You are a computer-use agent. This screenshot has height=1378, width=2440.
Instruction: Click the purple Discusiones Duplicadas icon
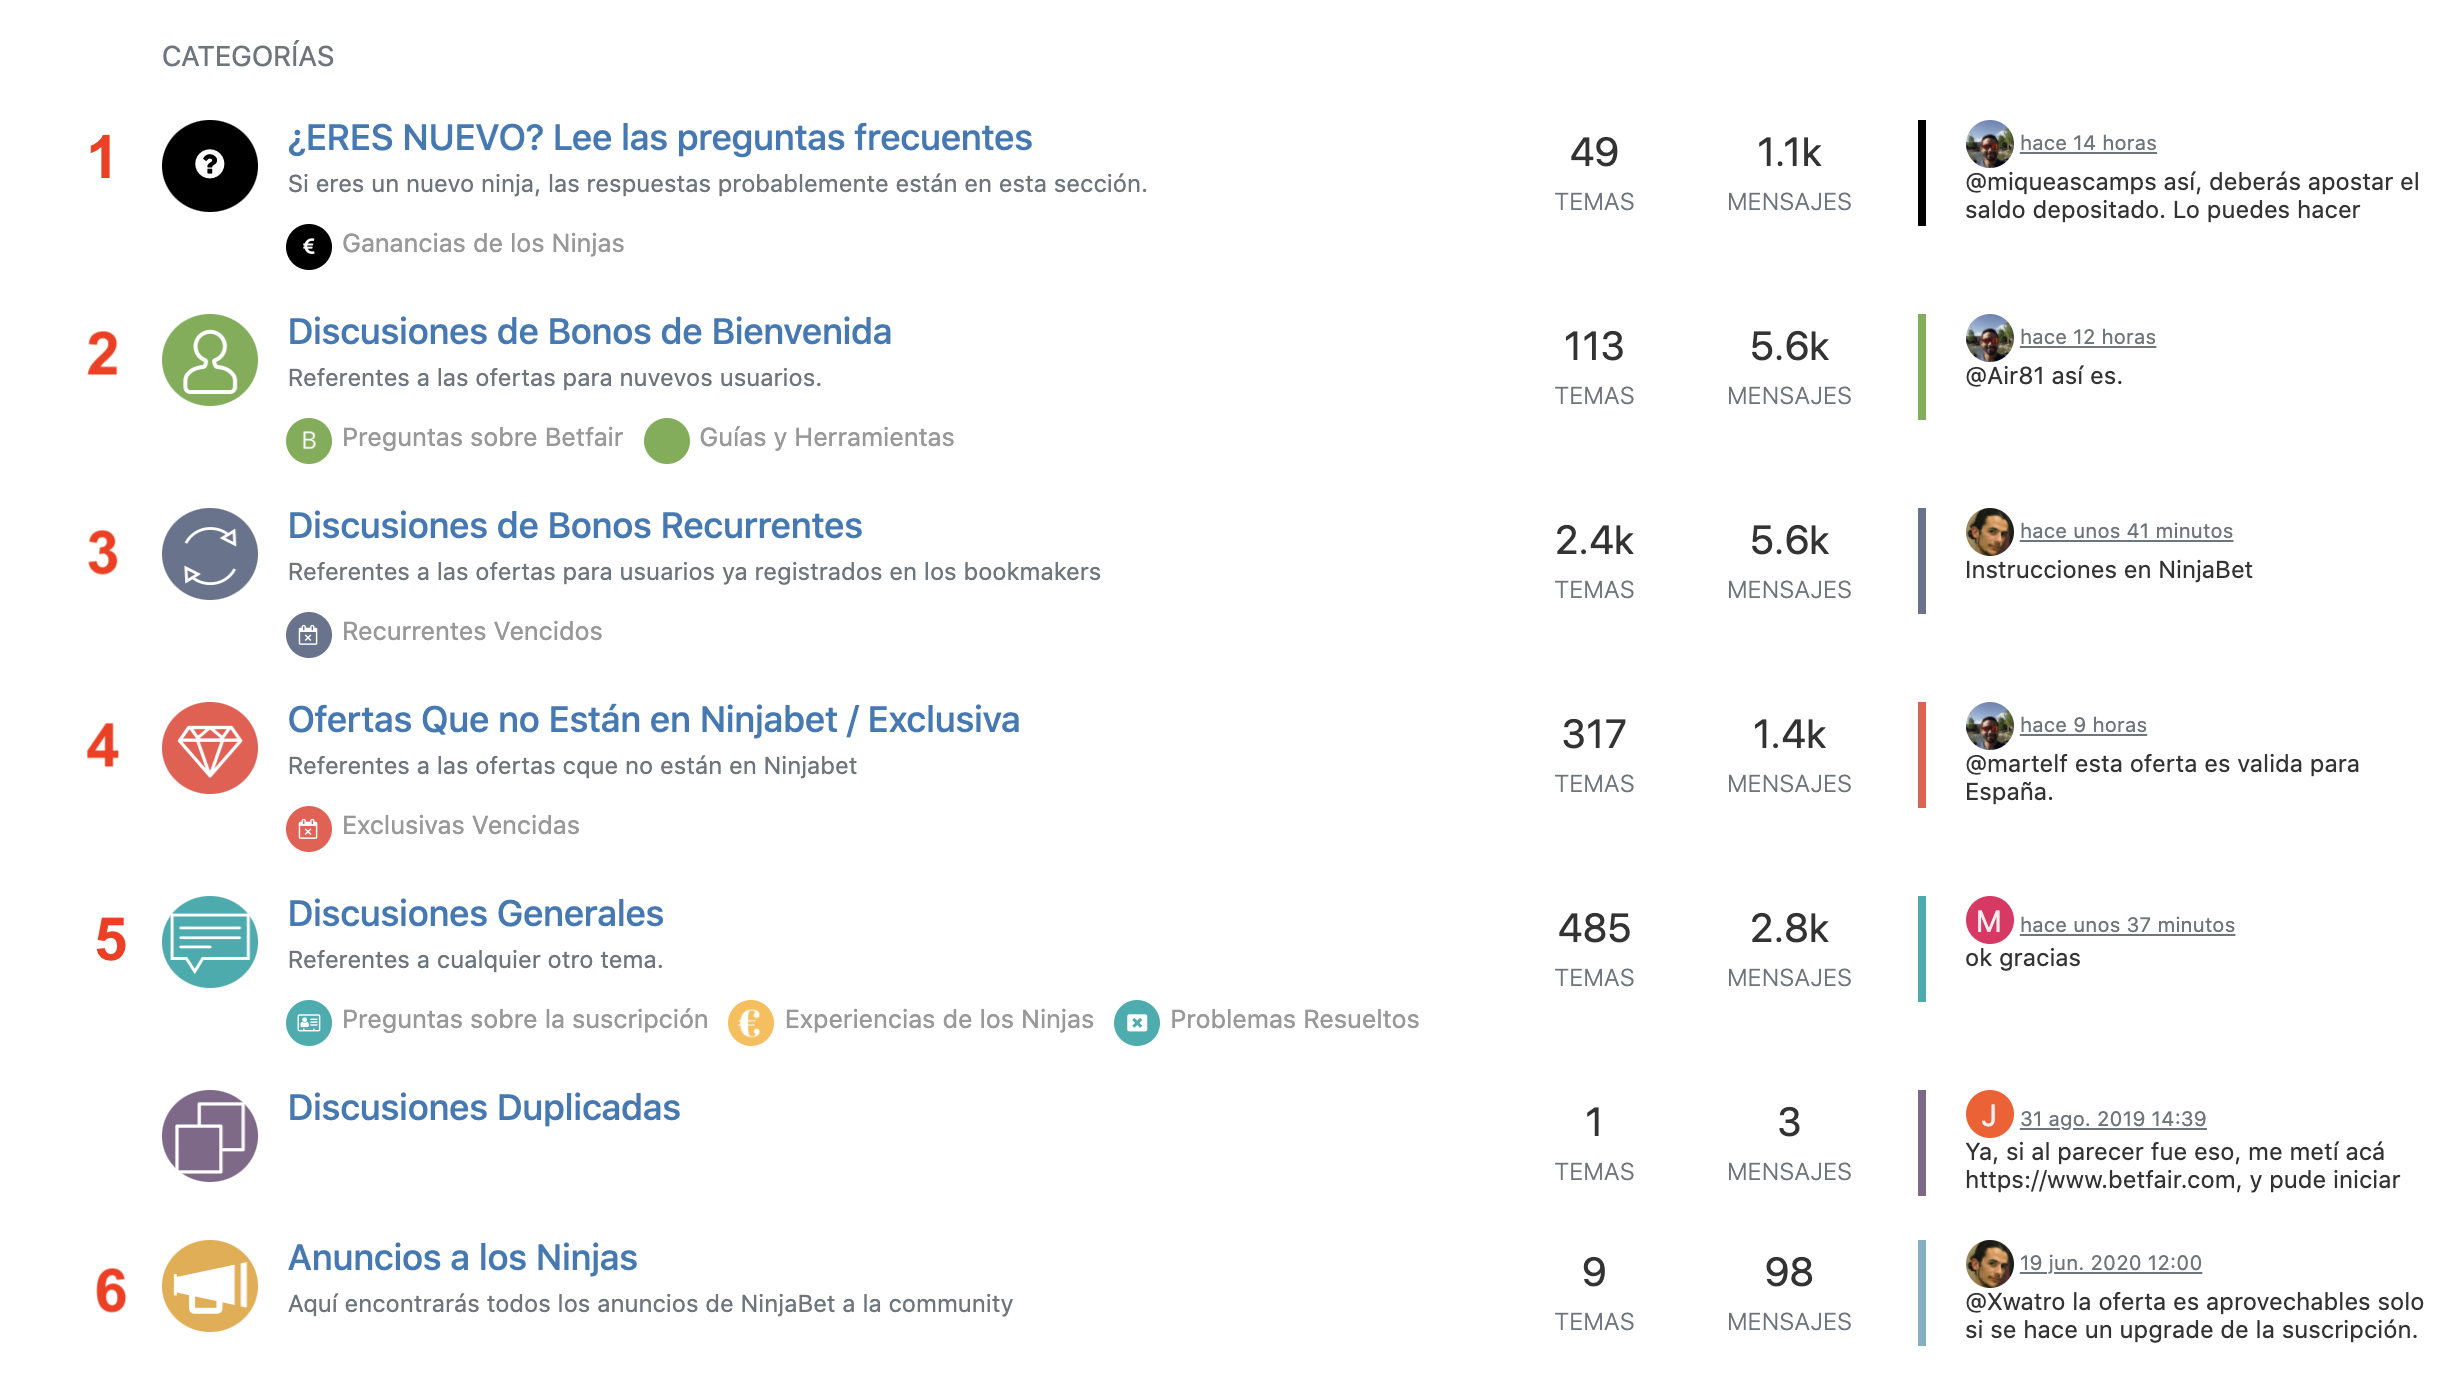(210, 1136)
